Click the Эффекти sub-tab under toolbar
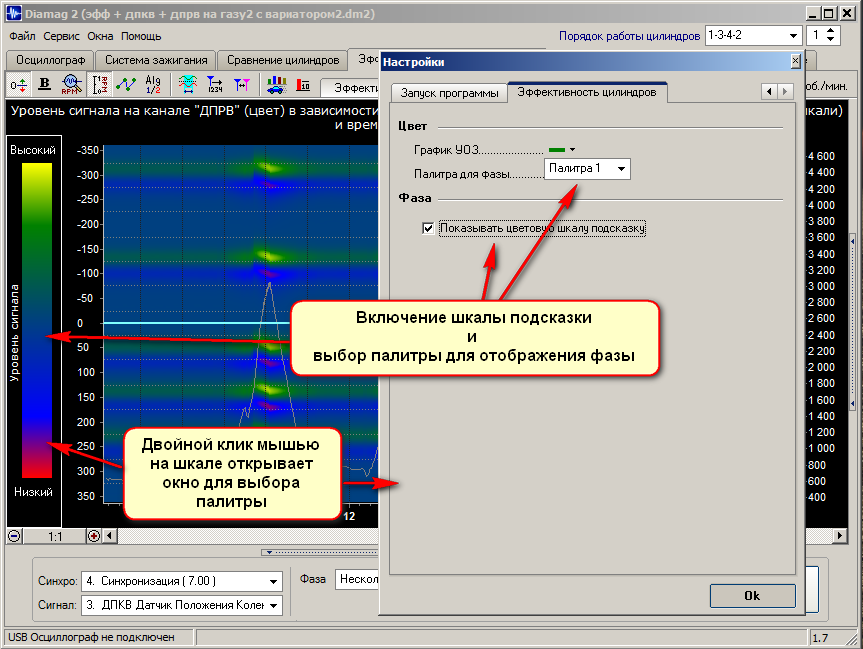The width and height of the screenshot is (863, 649). tap(352, 88)
